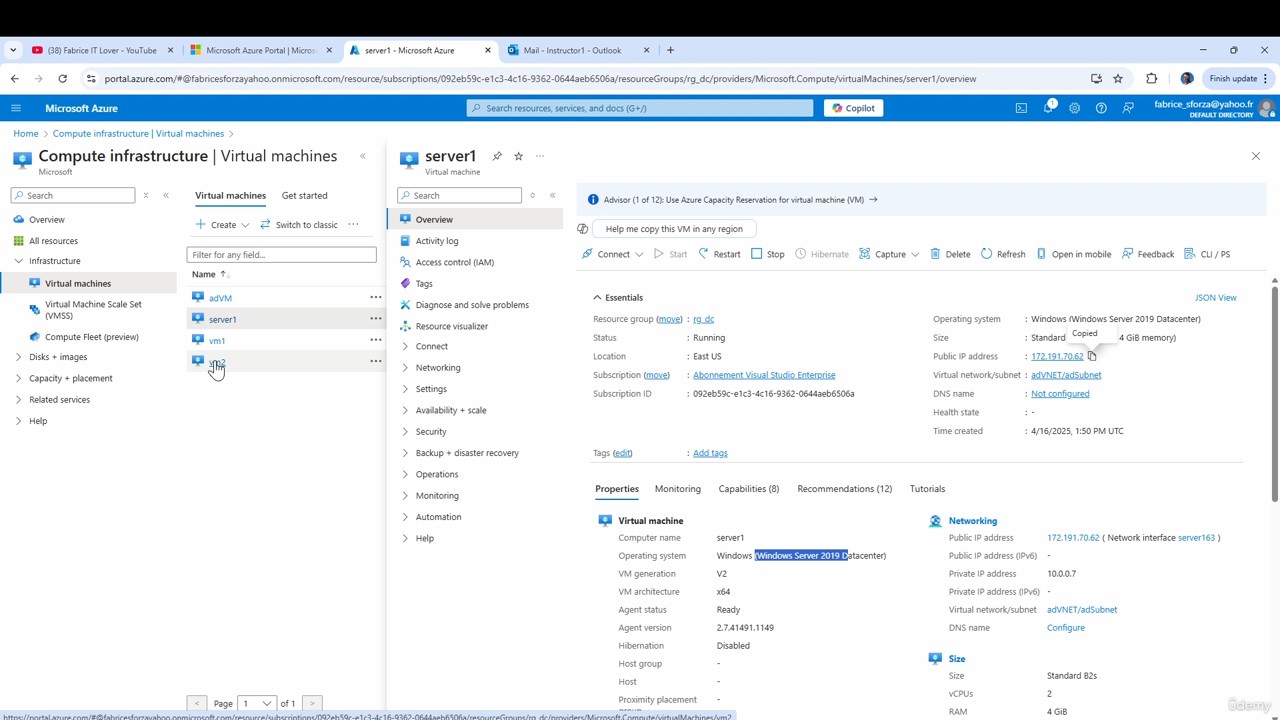The width and height of the screenshot is (1280, 720).
Task: Open more options for advM row
Action: tap(376, 297)
